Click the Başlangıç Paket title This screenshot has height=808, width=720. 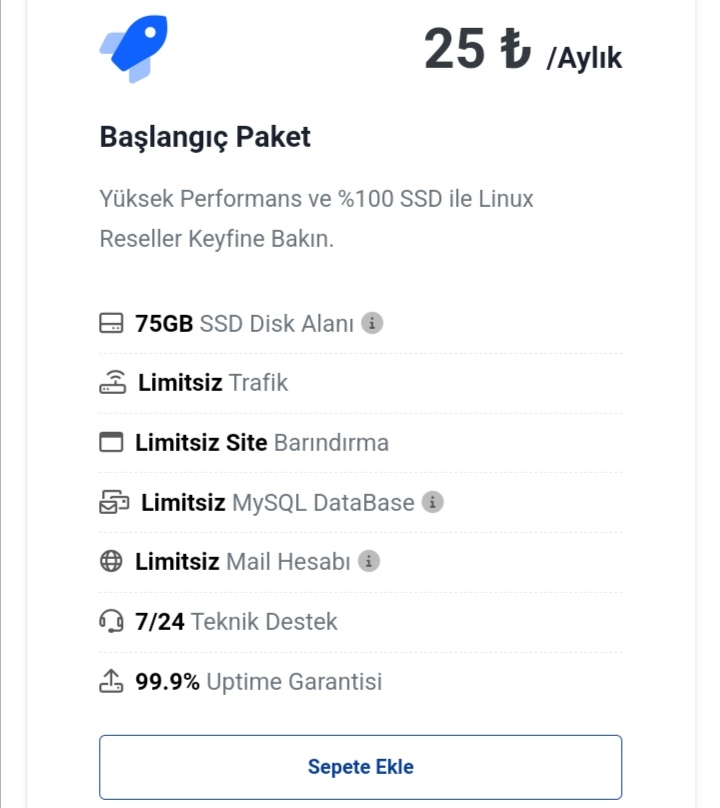pyautogui.click(x=205, y=138)
